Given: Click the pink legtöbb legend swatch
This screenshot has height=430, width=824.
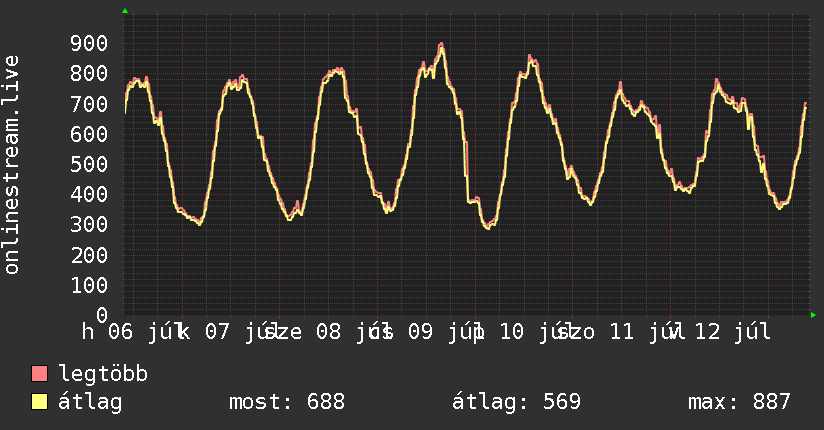Looking at the screenshot, I should pyautogui.click(x=39, y=374).
